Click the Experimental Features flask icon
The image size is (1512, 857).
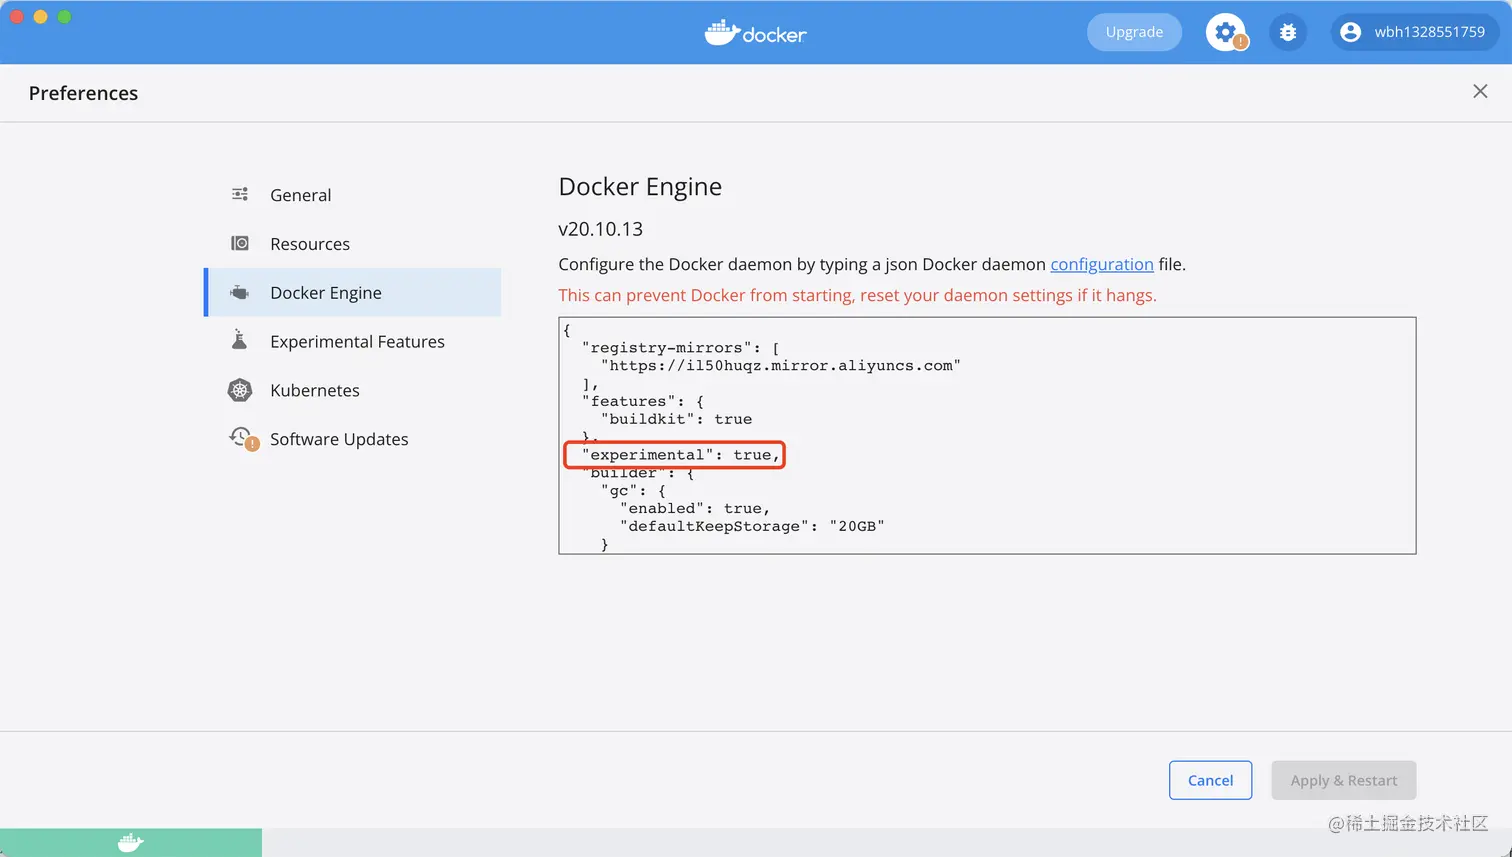coord(240,341)
